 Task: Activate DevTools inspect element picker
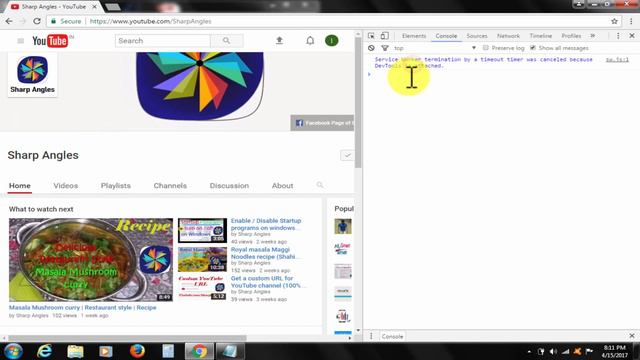[x=371, y=36]
